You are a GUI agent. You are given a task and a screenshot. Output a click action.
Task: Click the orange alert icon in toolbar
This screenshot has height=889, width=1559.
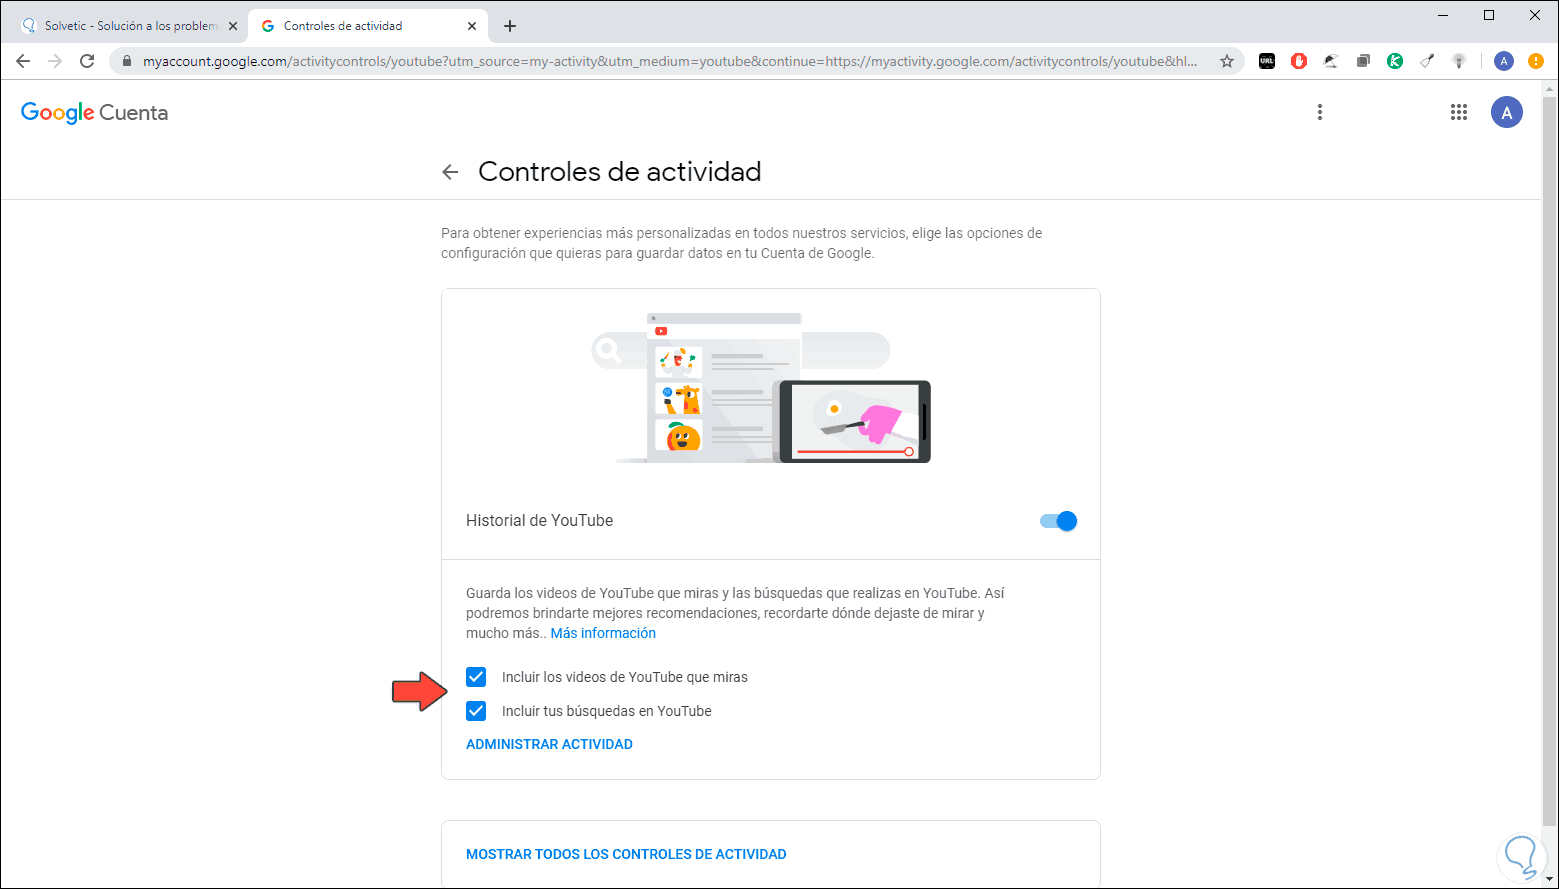[x=1536, y=61]
